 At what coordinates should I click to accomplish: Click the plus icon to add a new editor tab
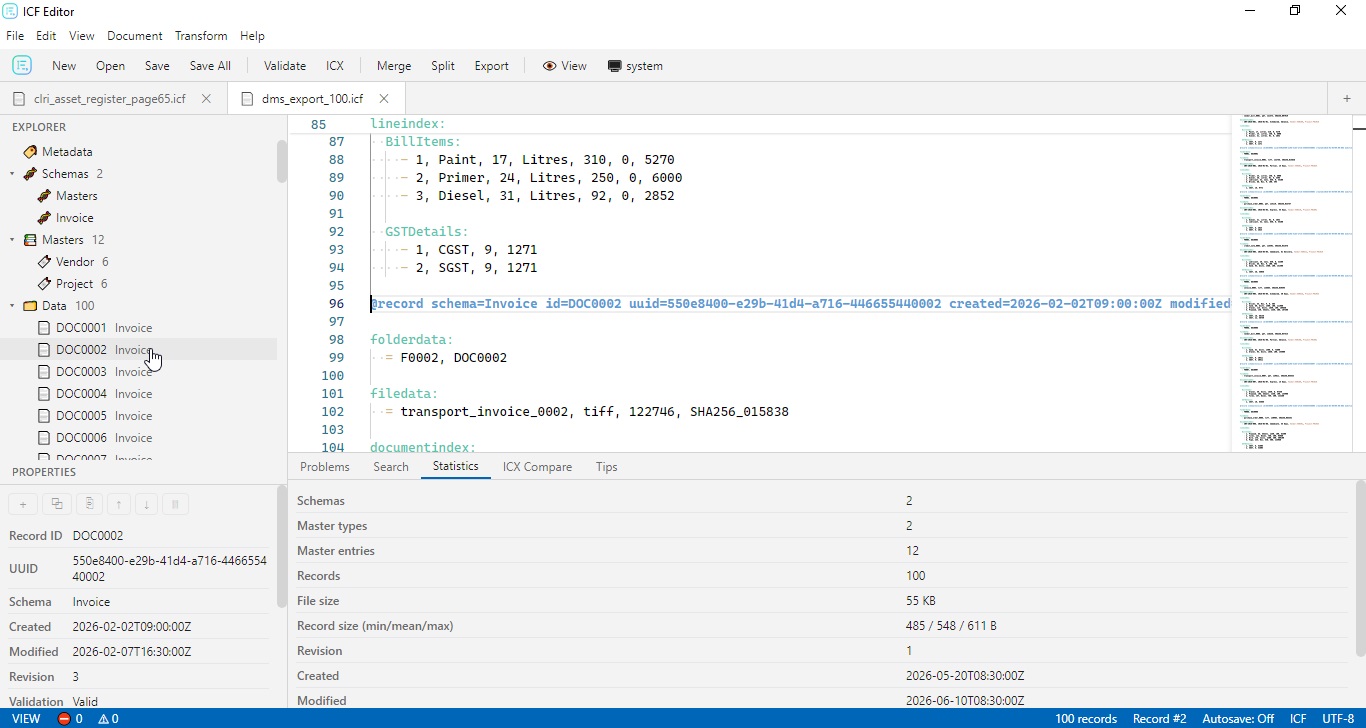click(x=1347, y=98)
